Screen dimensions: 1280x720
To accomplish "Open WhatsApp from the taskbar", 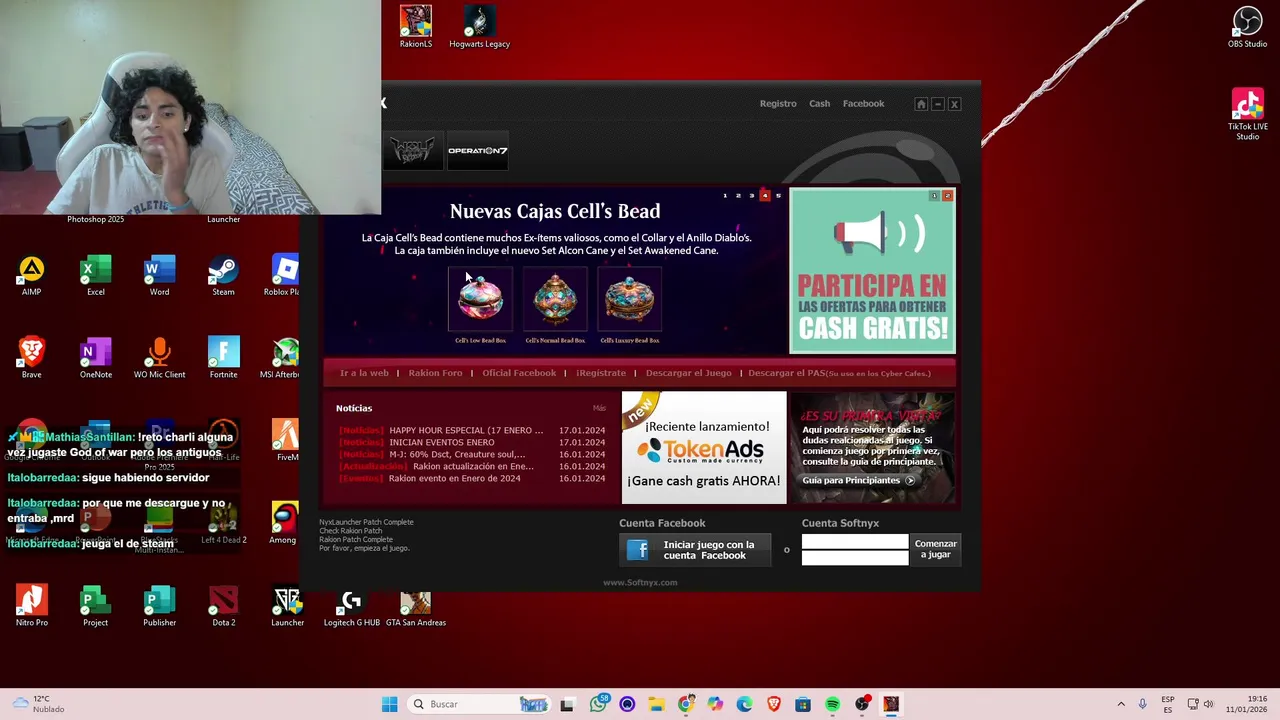I will 598,704.
